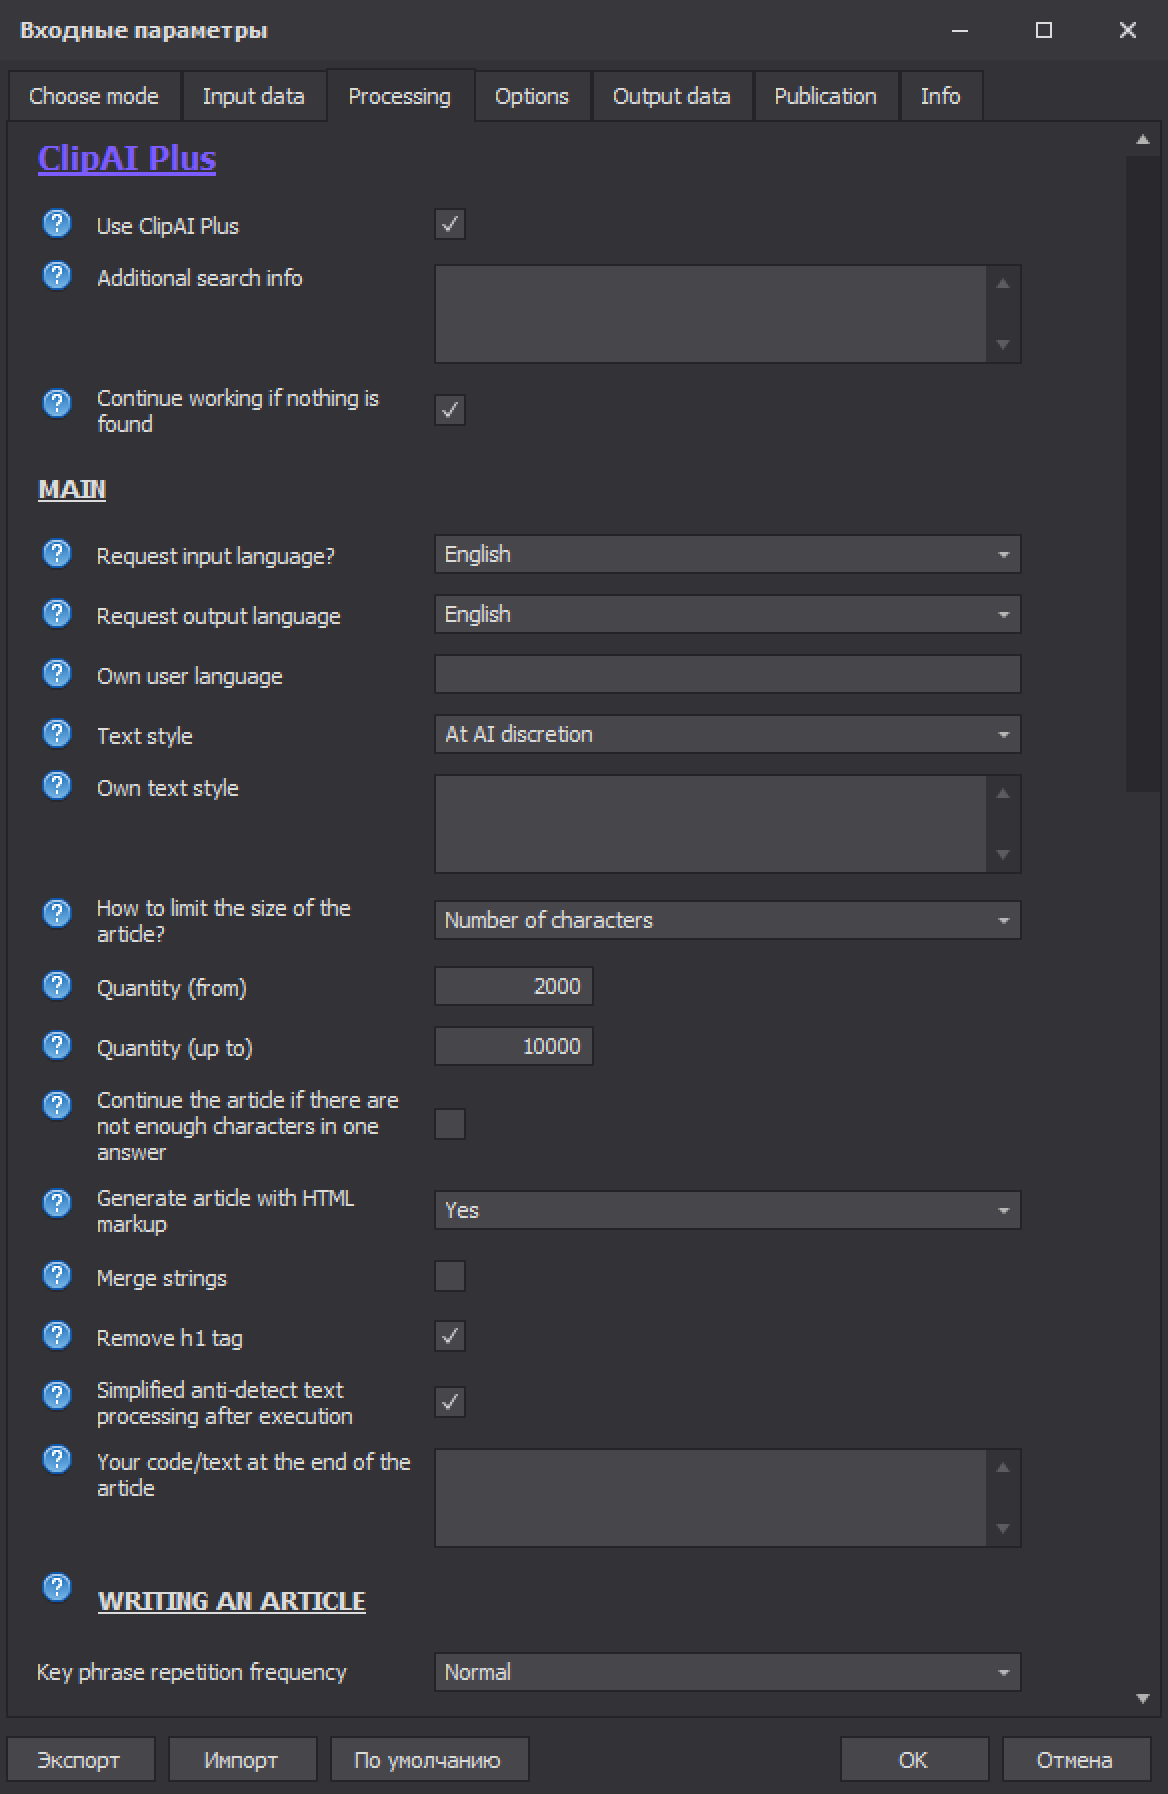1168x1794 pixels.
Task: Click help icon beside Merge strings
Action: point(57,1275)
